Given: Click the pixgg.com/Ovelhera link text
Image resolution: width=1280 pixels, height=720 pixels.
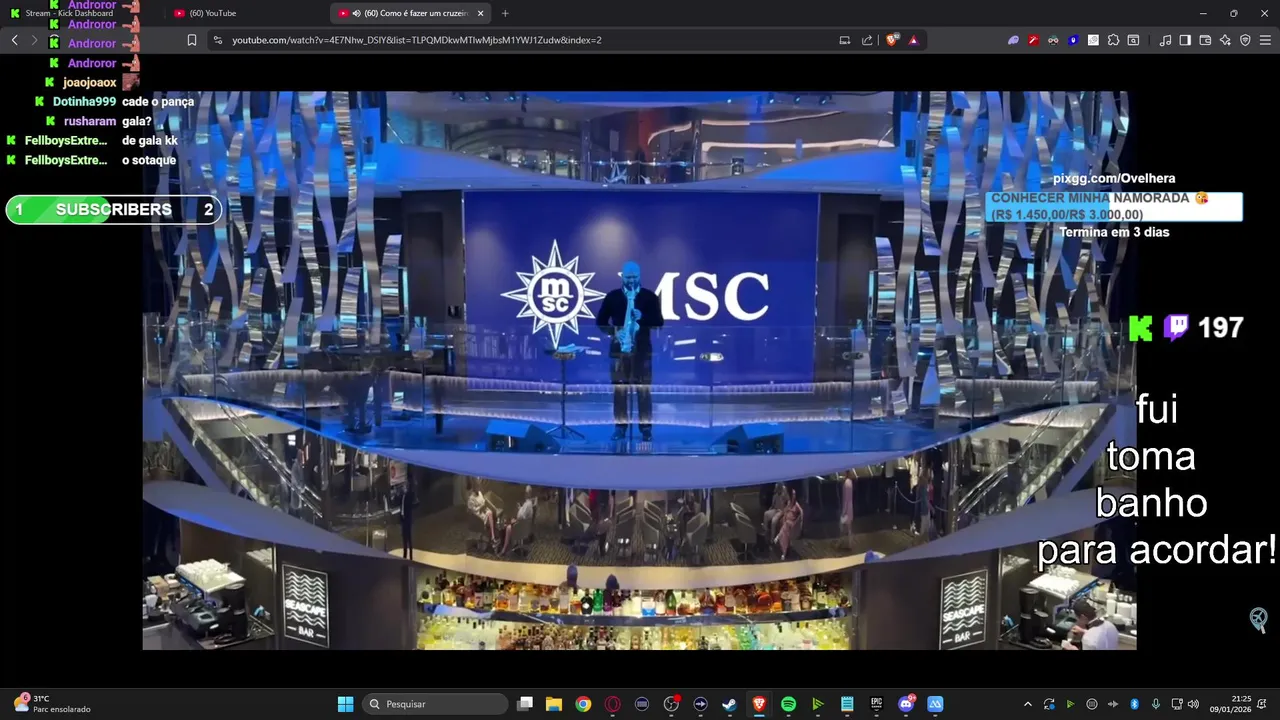Looking at the screenshot, I should [1114, 179].
